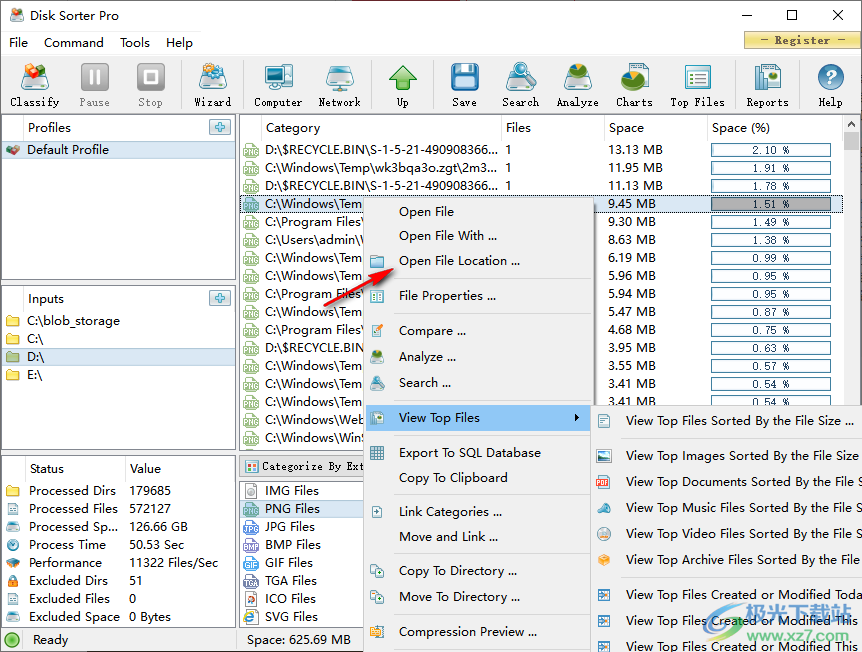Select the 13.13 MB recycle bin row
This screenshot has height=652, width=862.
pos(541,150)
